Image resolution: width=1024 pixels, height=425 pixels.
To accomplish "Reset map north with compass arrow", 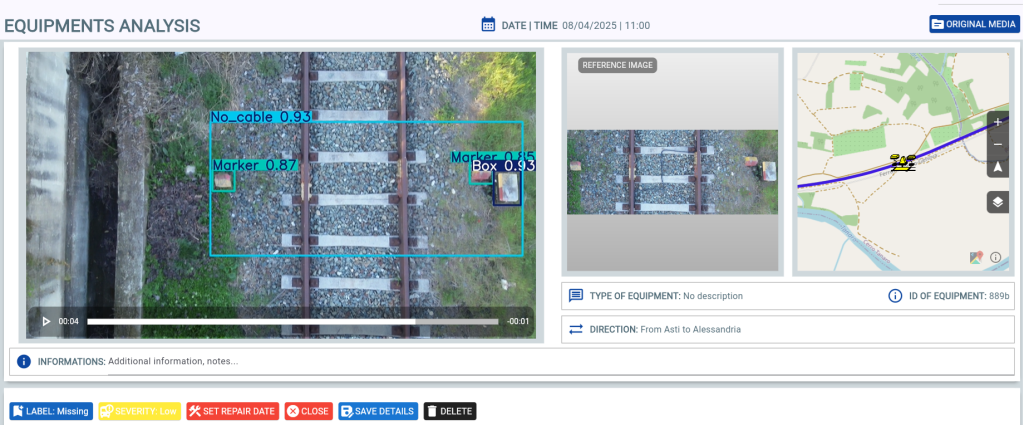I will 997,168.
